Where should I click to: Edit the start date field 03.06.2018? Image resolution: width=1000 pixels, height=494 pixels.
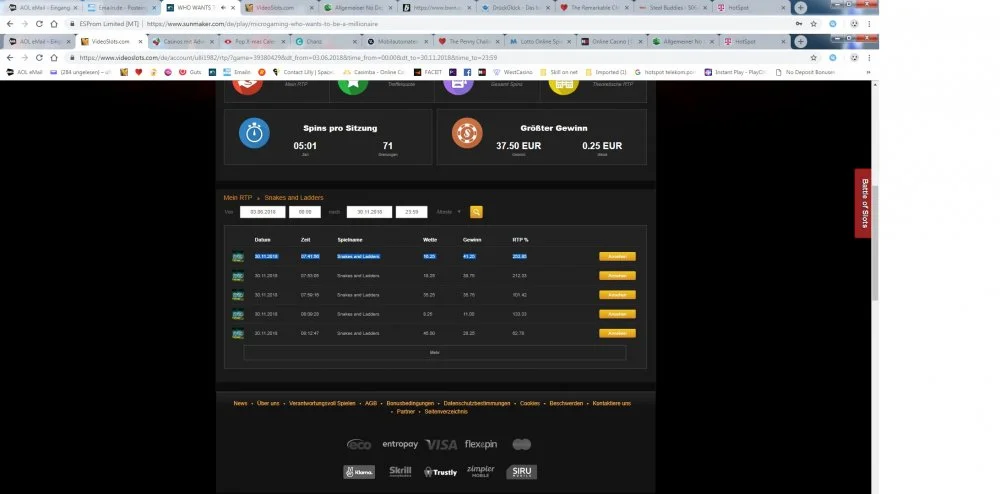262,212
